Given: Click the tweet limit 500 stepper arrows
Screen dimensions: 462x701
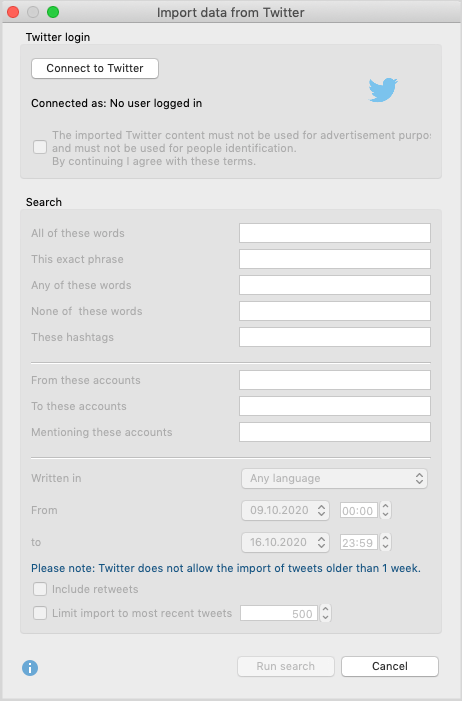Looking at the screenshot, I should pyautogui.click(x=326, y=613).
